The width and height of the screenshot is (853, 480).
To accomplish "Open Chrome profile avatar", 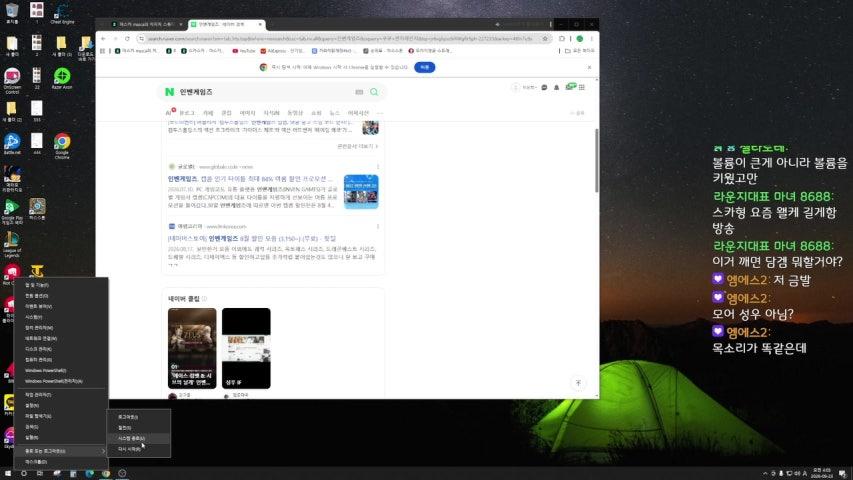I will pyautogui.click(x=579, y=39).
